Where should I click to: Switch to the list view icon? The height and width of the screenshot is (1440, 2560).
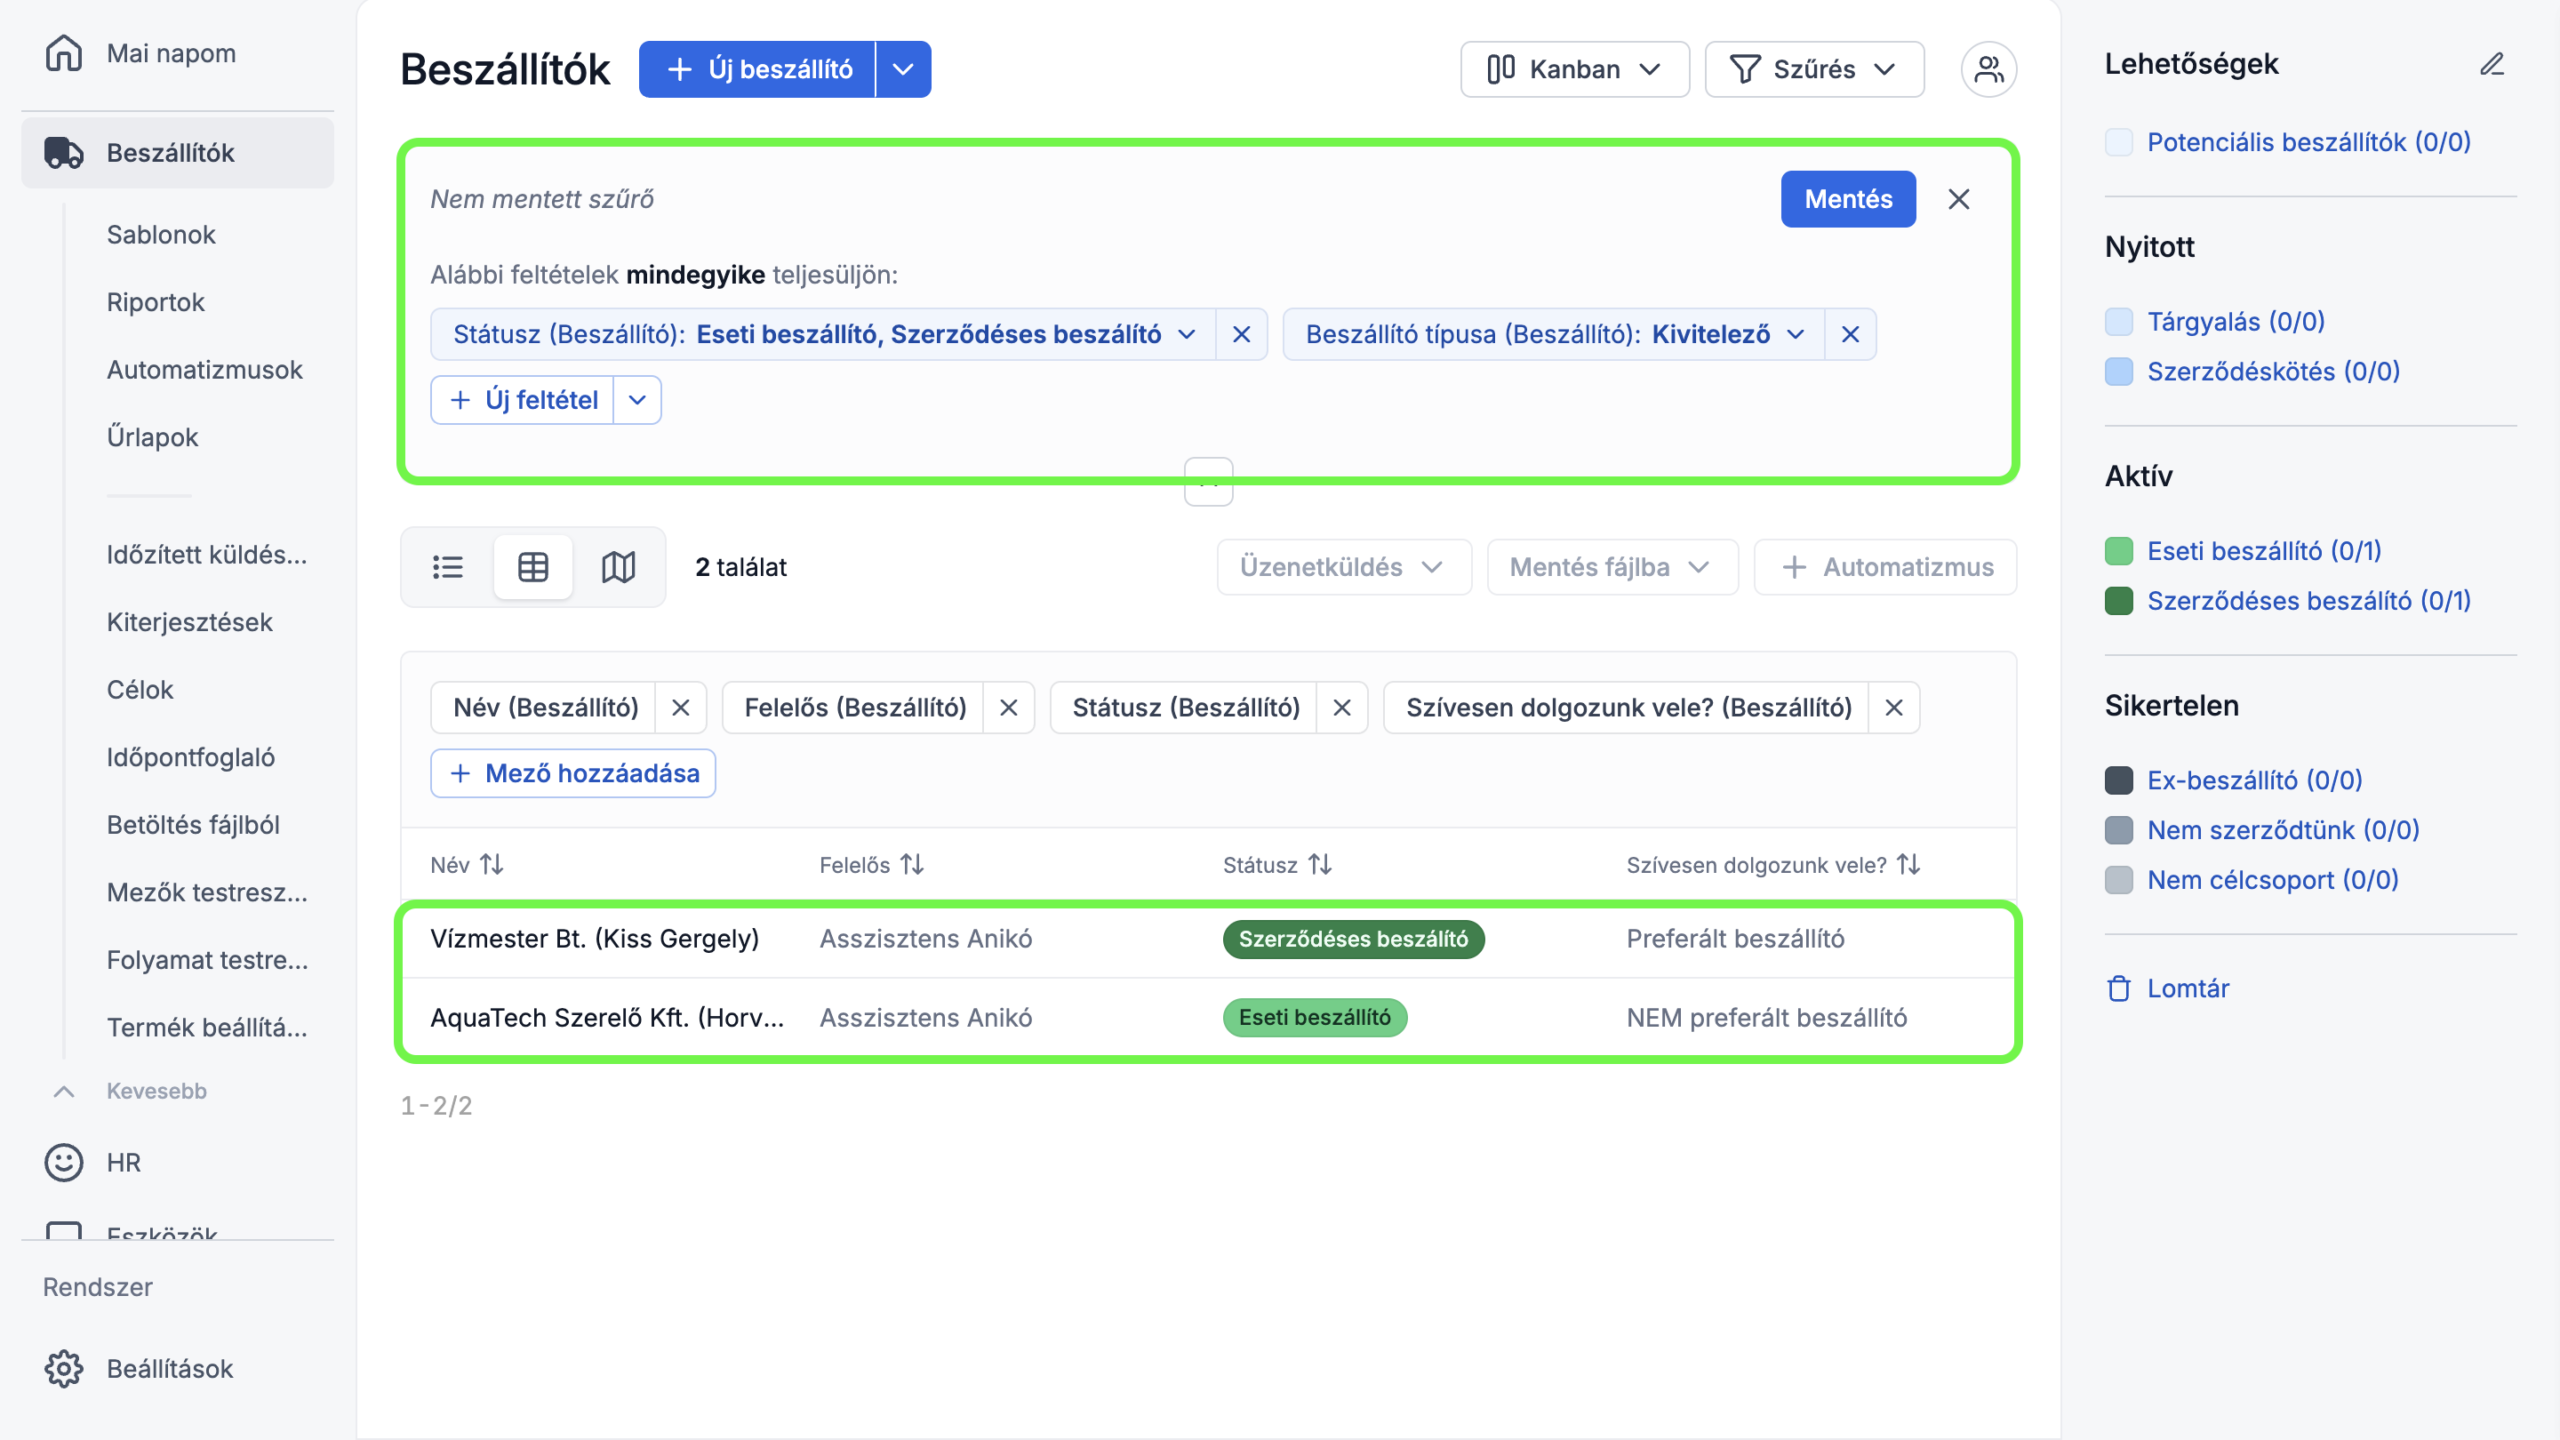447,567
